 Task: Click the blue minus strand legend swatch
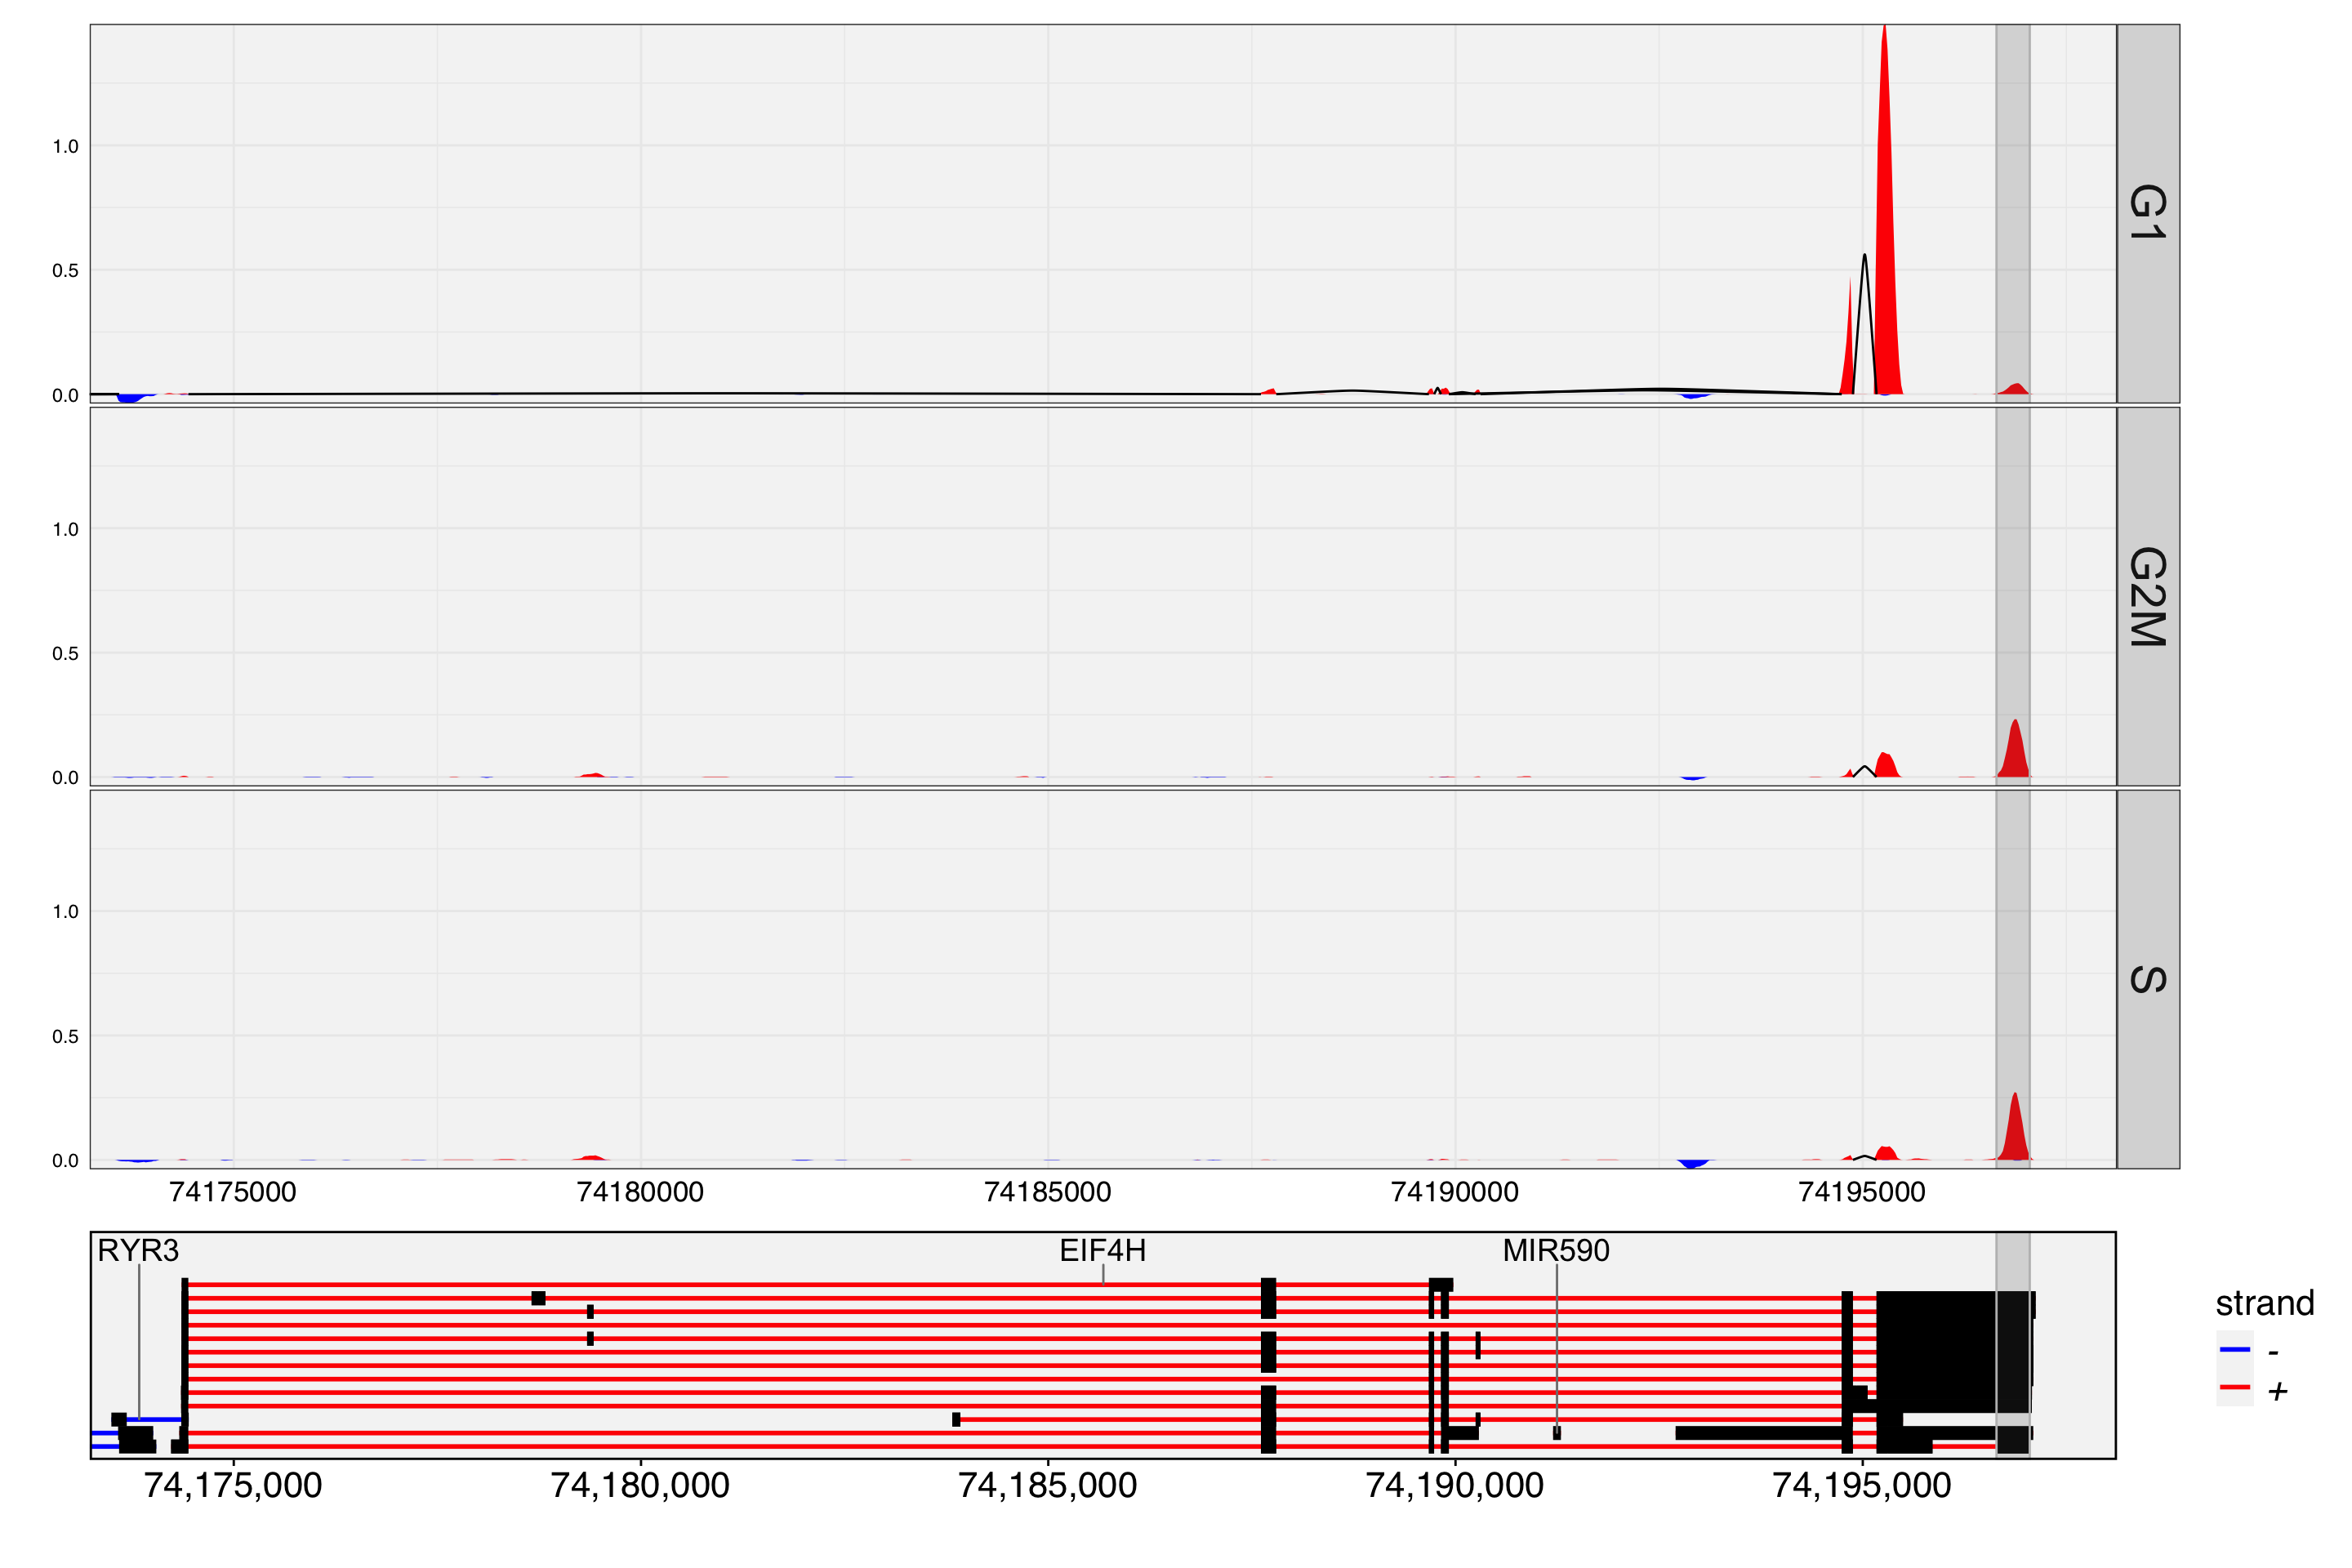(2235, 1349)
